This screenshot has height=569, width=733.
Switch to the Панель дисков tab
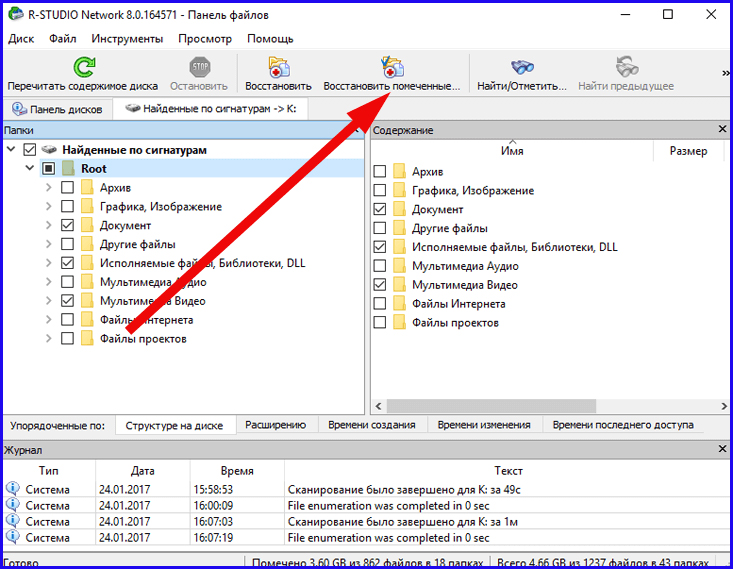point(57,109)
